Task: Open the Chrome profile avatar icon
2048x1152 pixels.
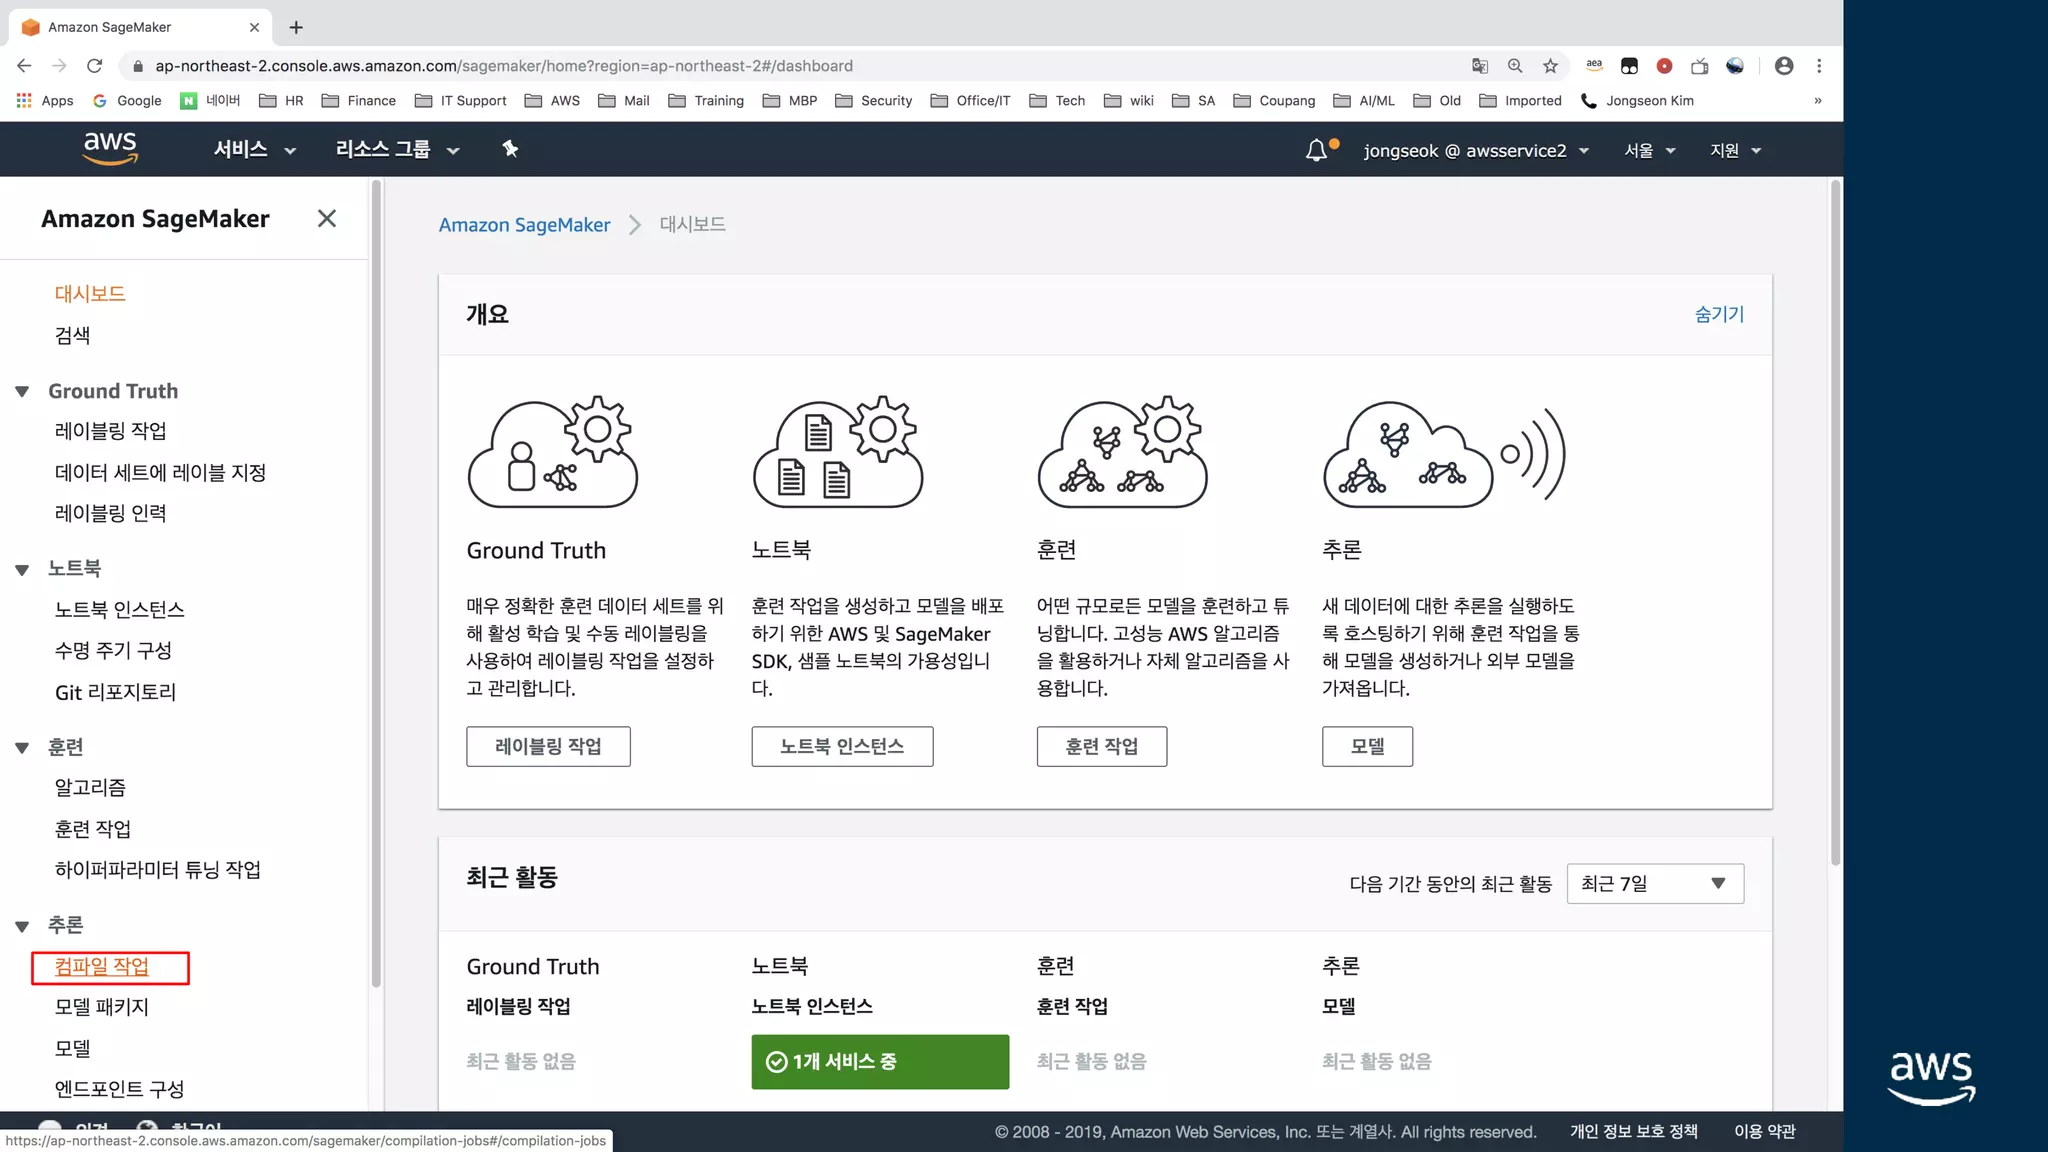Action: coord(1784,66)
